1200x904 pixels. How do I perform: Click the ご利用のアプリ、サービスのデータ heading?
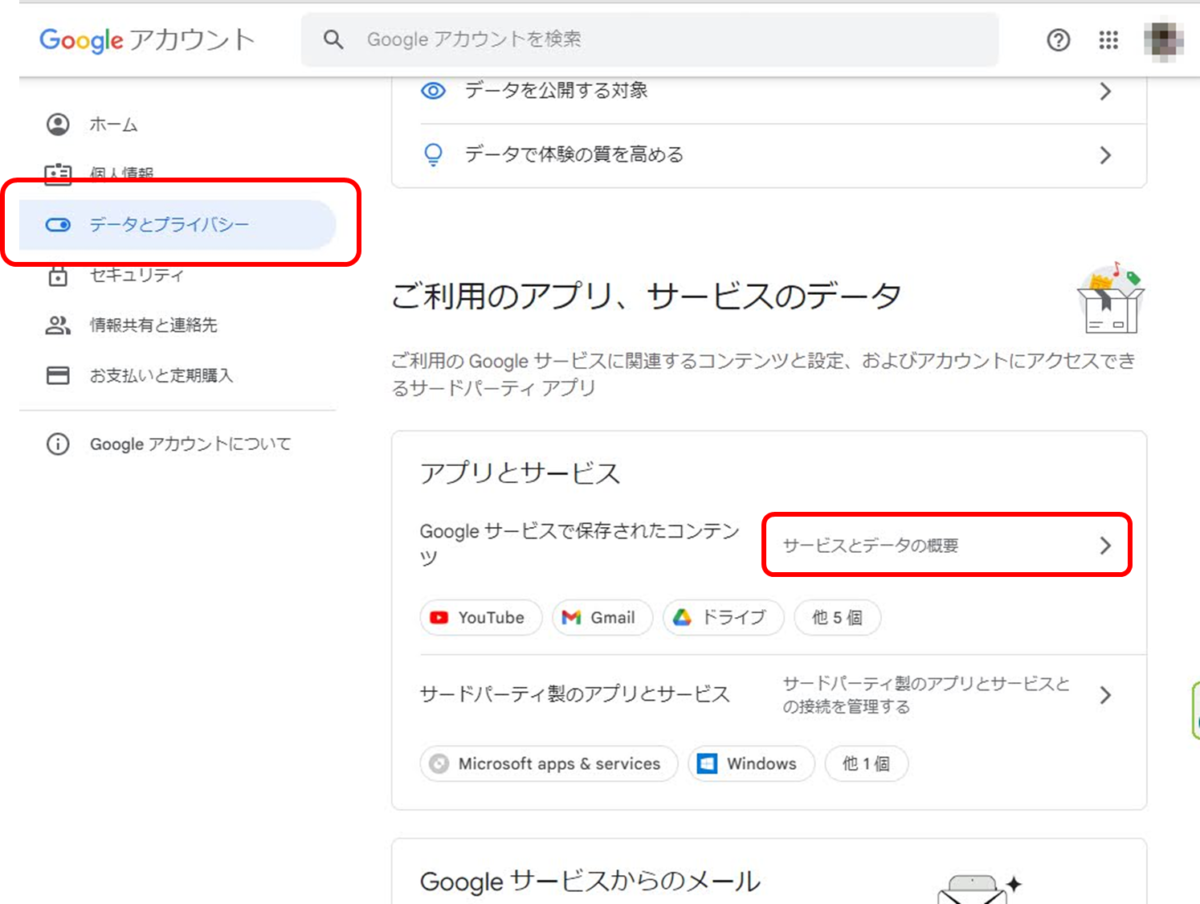point(646,296)
